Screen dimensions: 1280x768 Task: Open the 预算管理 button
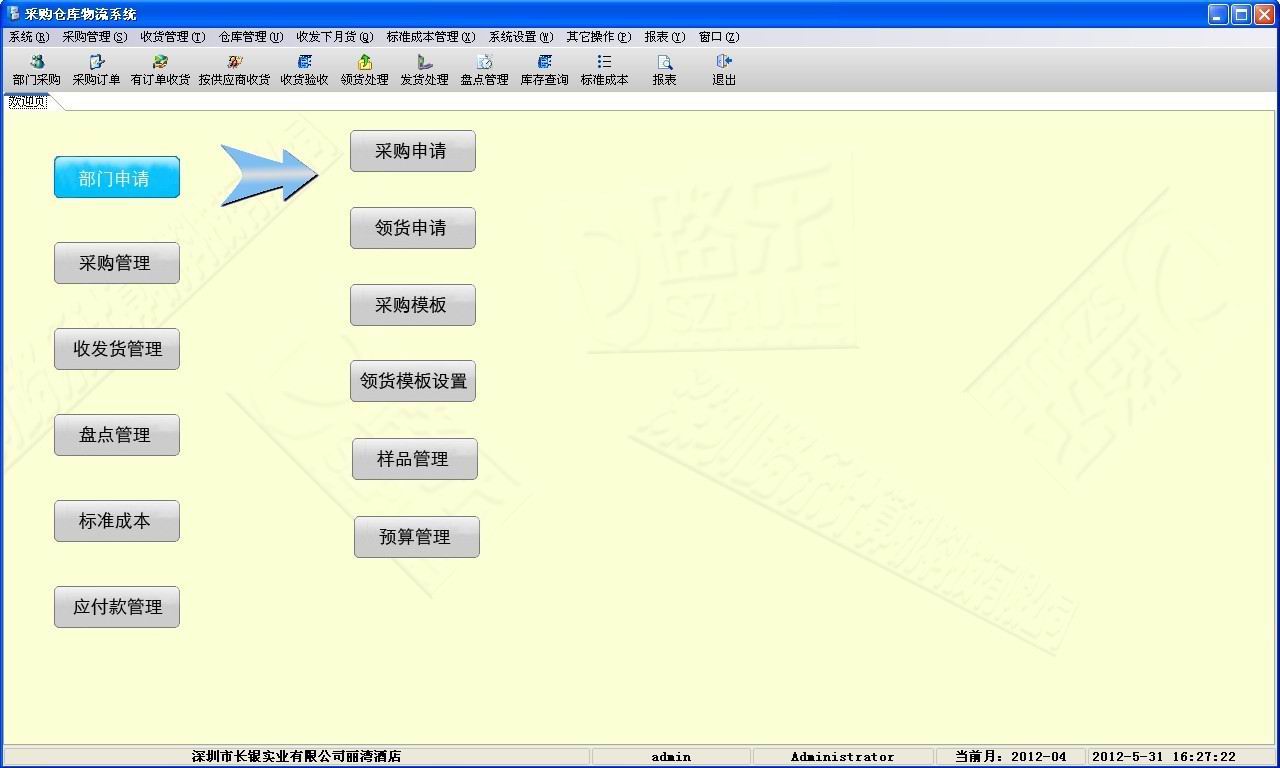coord(416,537)
